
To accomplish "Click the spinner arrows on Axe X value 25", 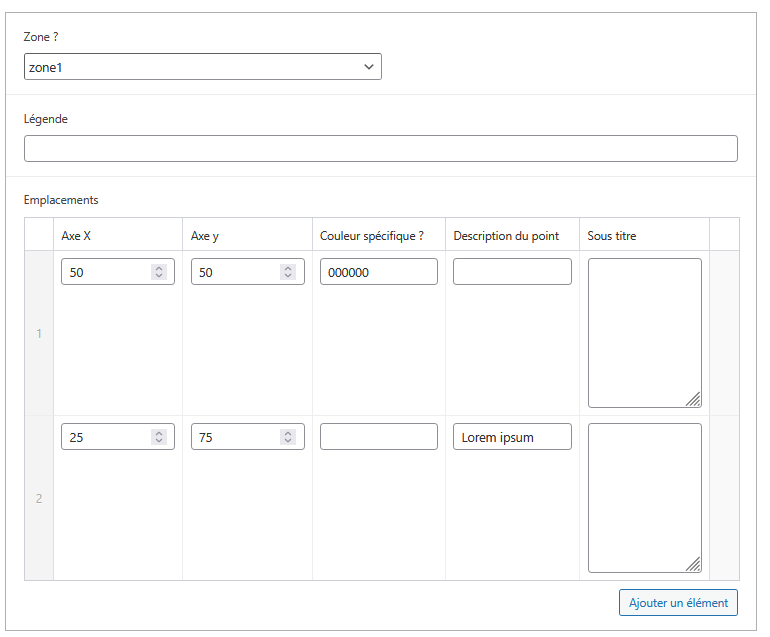I will click(x=158, y=437).
